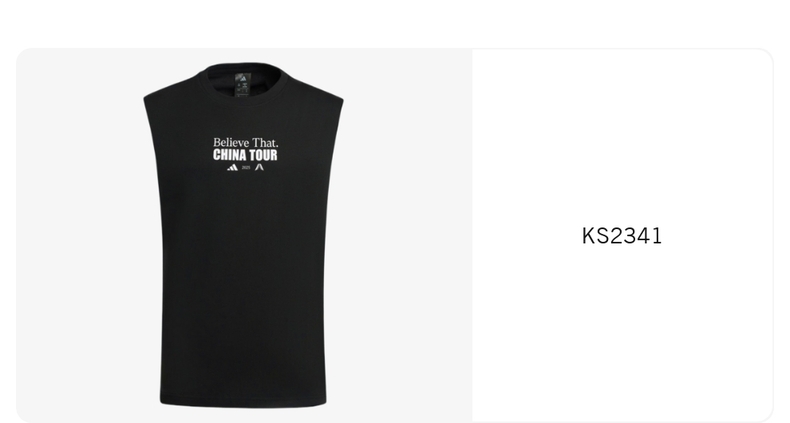Click the gray background right of the shirt
The width and height of the screenshot is (790, 423).
(x=408, y=236)
